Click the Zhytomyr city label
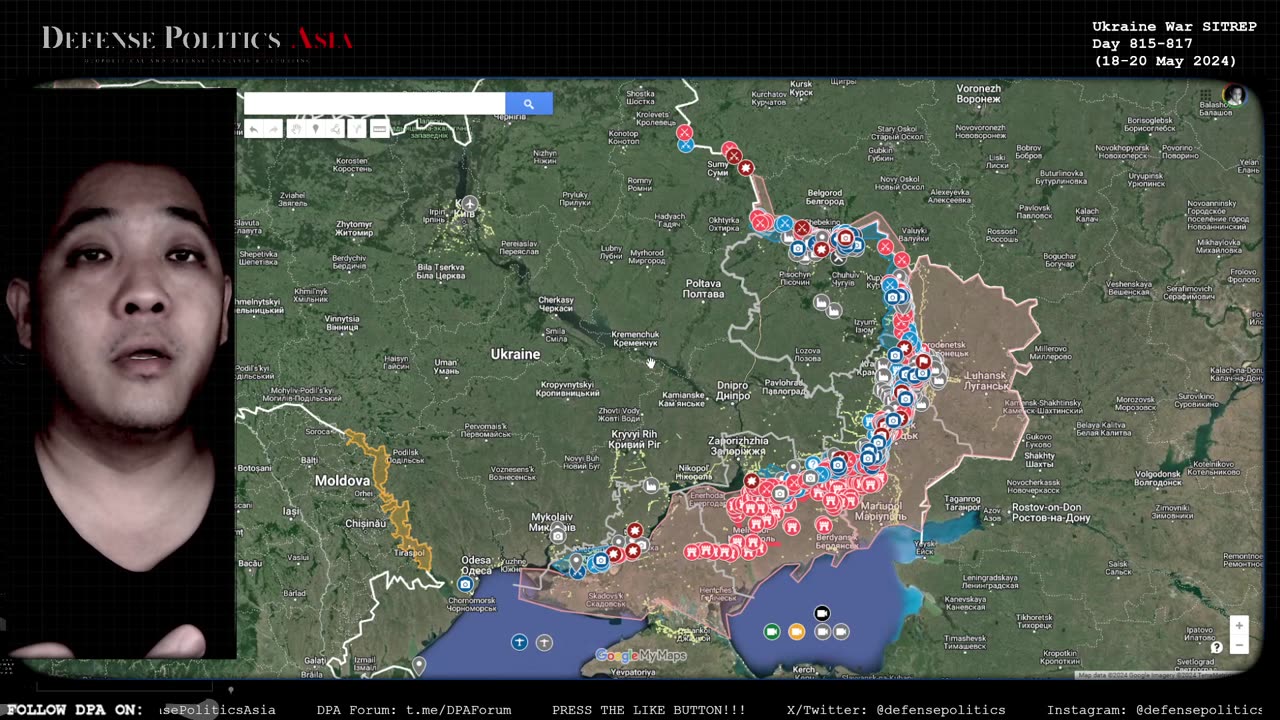Screen dimensions: 1280x720 pos(355,229)
